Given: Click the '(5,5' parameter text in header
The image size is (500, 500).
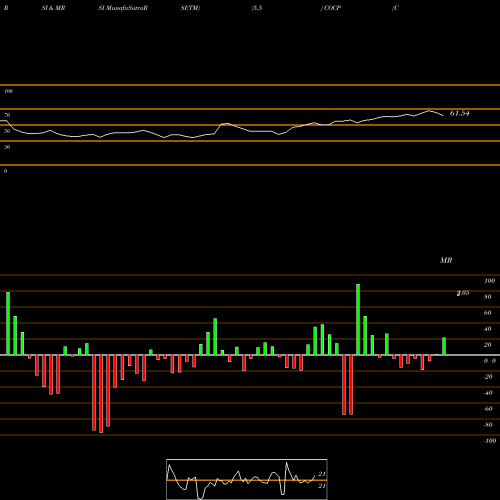Looking at the screenshot, I should (x=256, y=8).
